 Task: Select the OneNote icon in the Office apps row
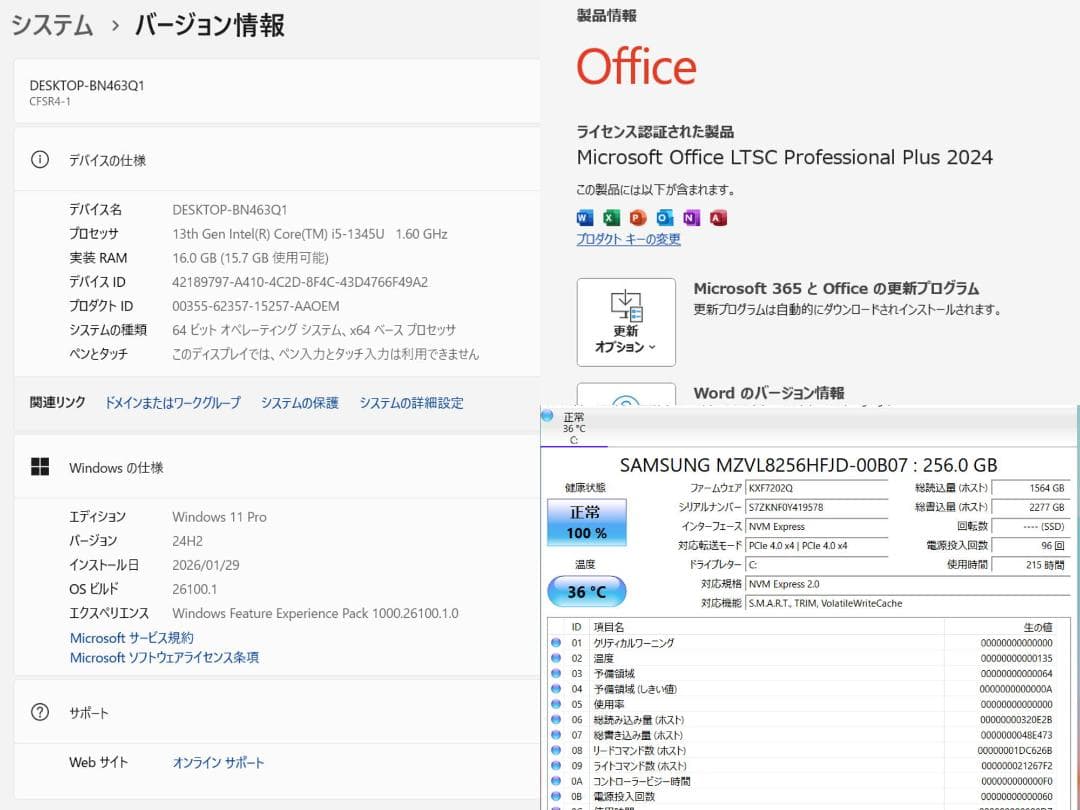[691, 217]
